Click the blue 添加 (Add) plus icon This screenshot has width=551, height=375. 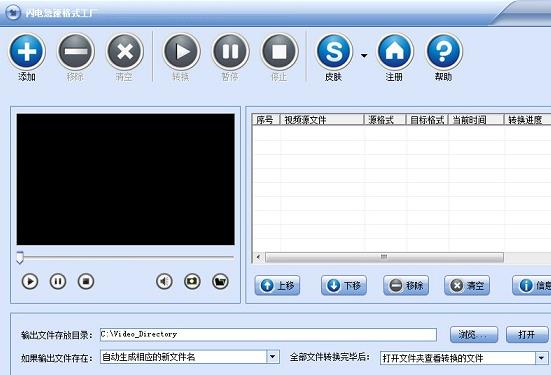pyautogui.click(x=27, y=51)
